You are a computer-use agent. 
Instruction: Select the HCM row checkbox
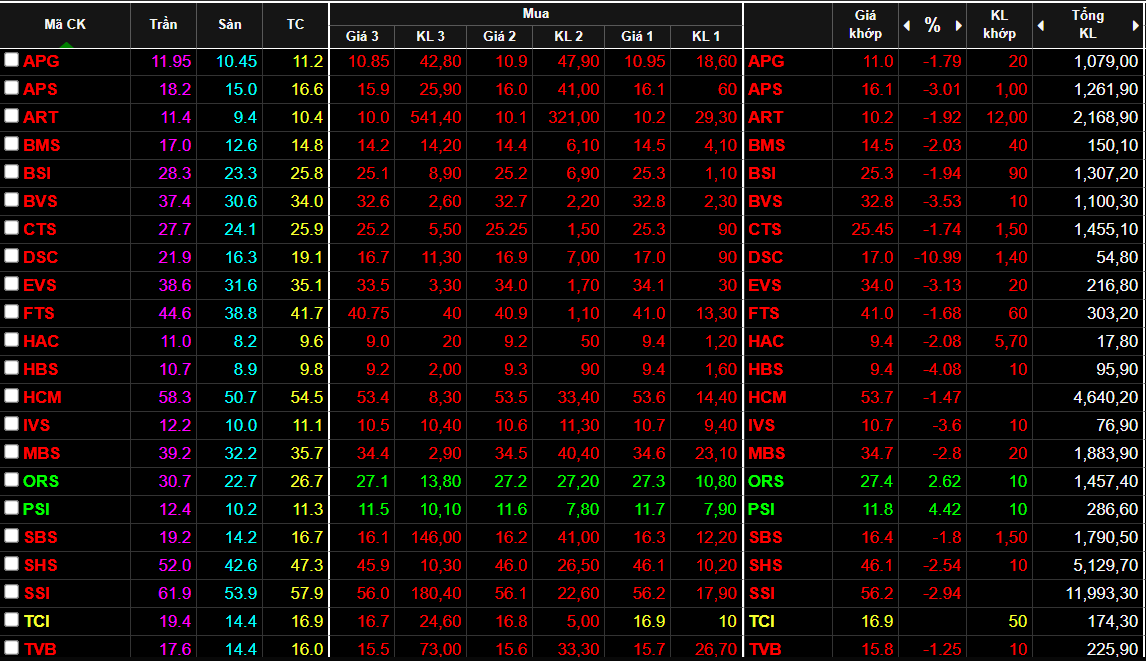click(x=11, y=396)
